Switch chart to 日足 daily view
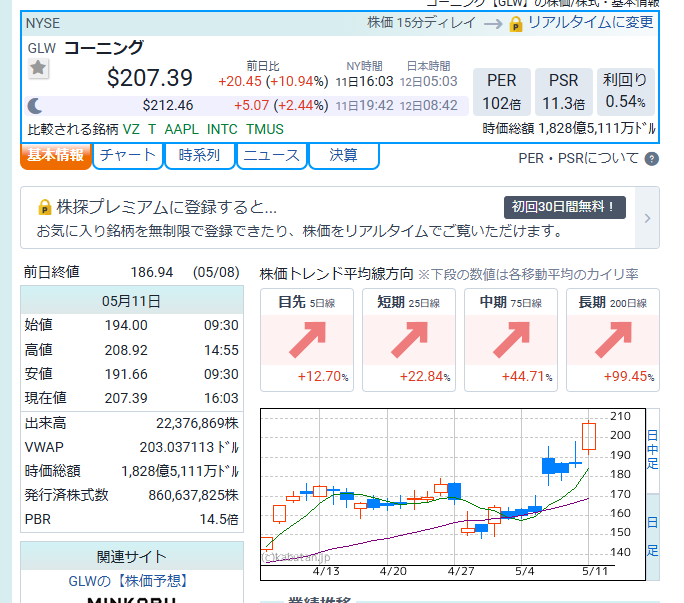 click(652, 537)
